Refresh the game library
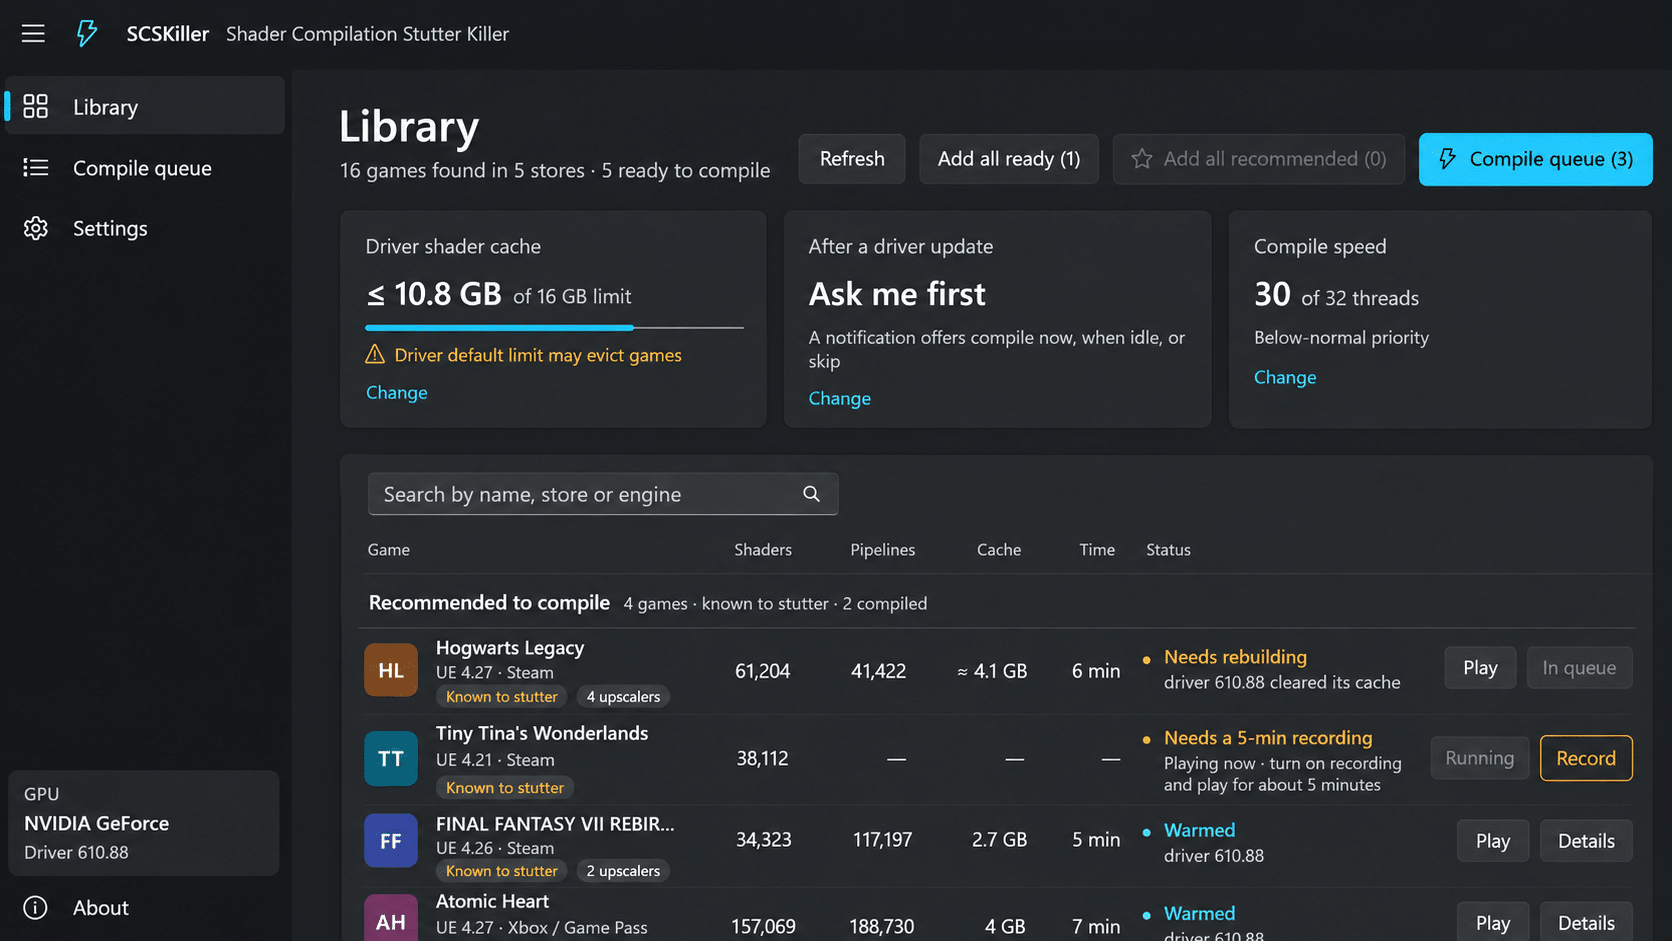The height and width of the screenshot is (941, 1672). pos(852,159)
